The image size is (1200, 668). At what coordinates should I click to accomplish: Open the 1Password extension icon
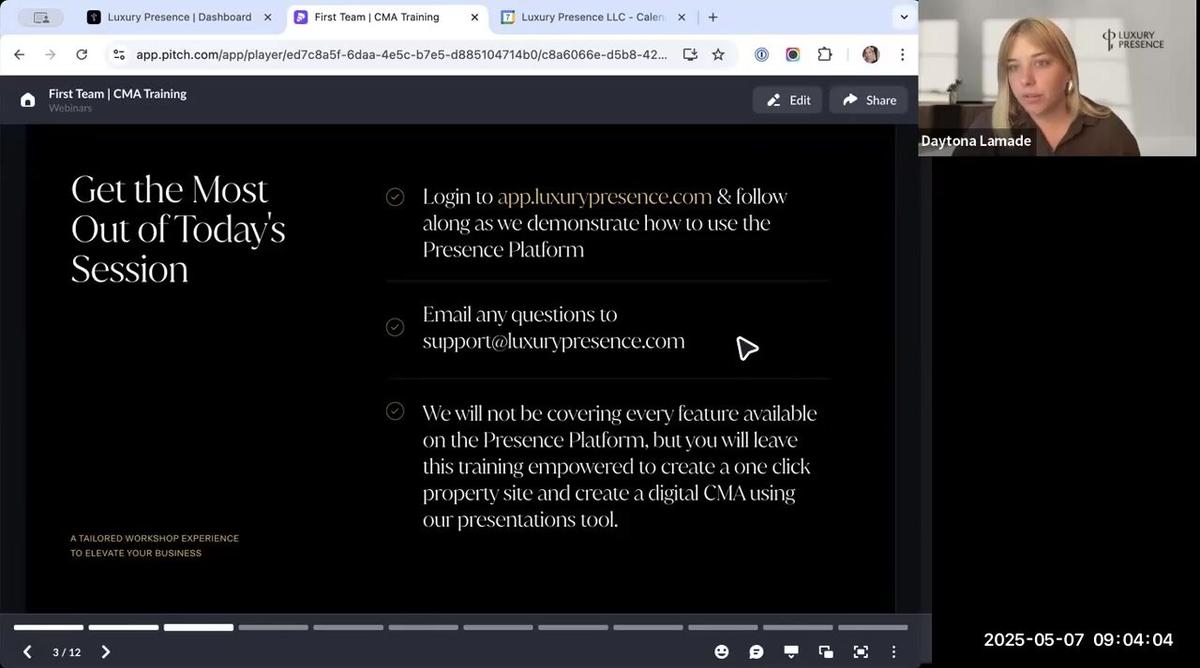762,55
